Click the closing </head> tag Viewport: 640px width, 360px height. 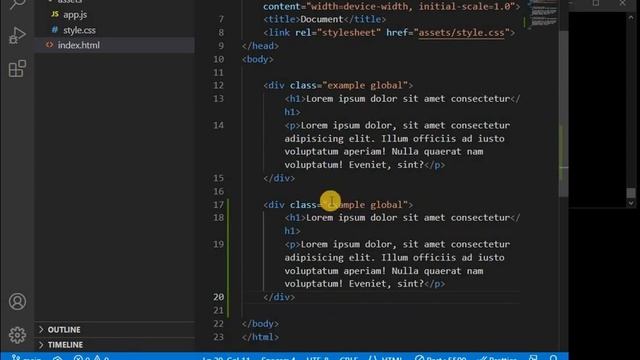[x=260, y=46]
